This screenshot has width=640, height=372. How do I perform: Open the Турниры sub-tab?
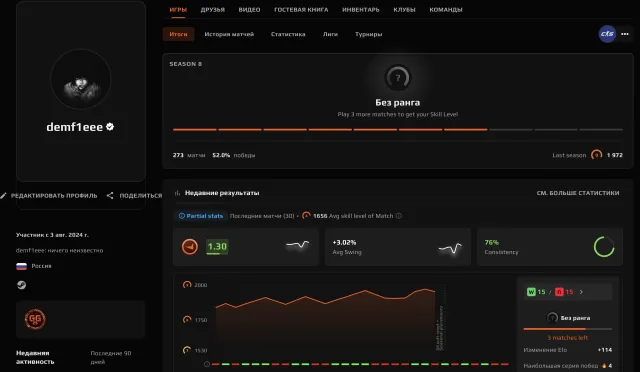coord(368,34)
